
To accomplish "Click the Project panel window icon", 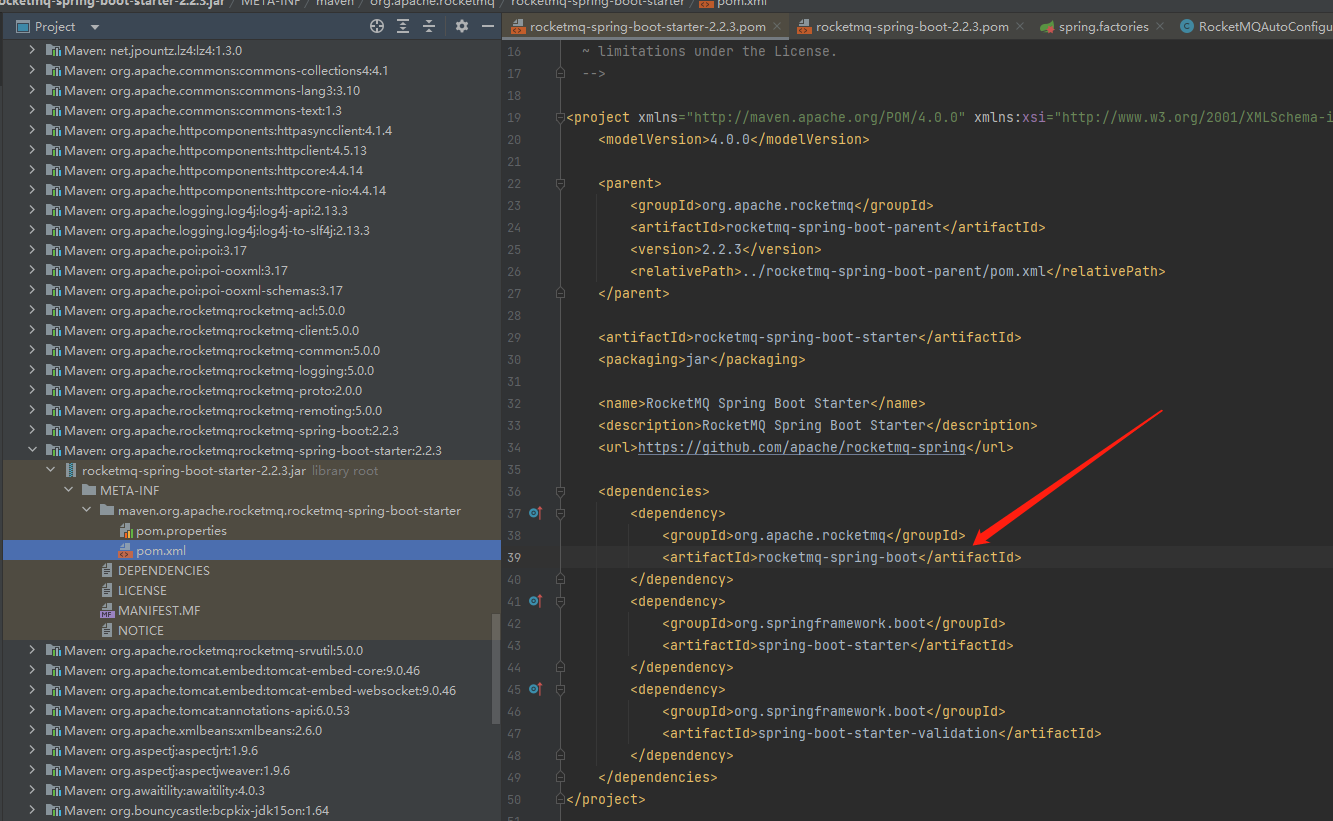I will (24, 27).
